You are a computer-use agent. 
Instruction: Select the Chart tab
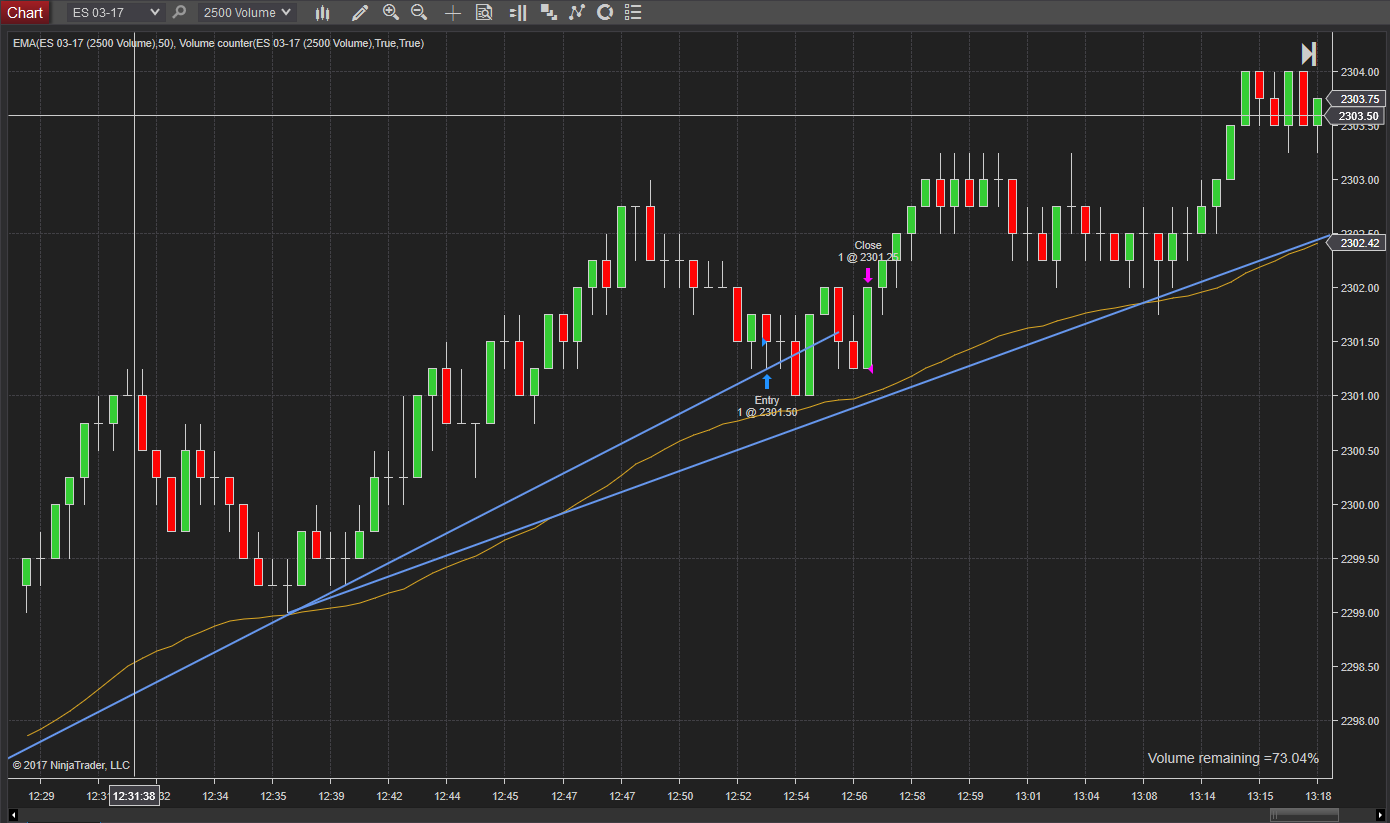(x=25, y=12)
